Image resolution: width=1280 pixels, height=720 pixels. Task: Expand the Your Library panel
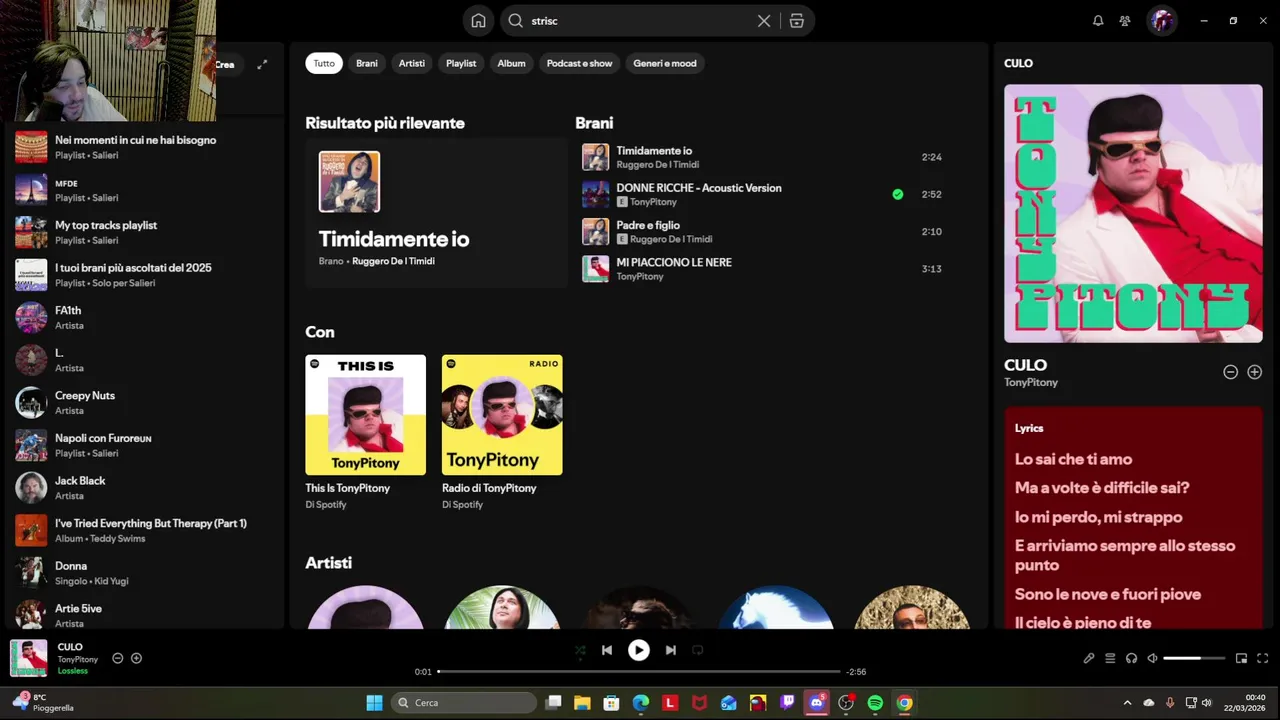262,64
